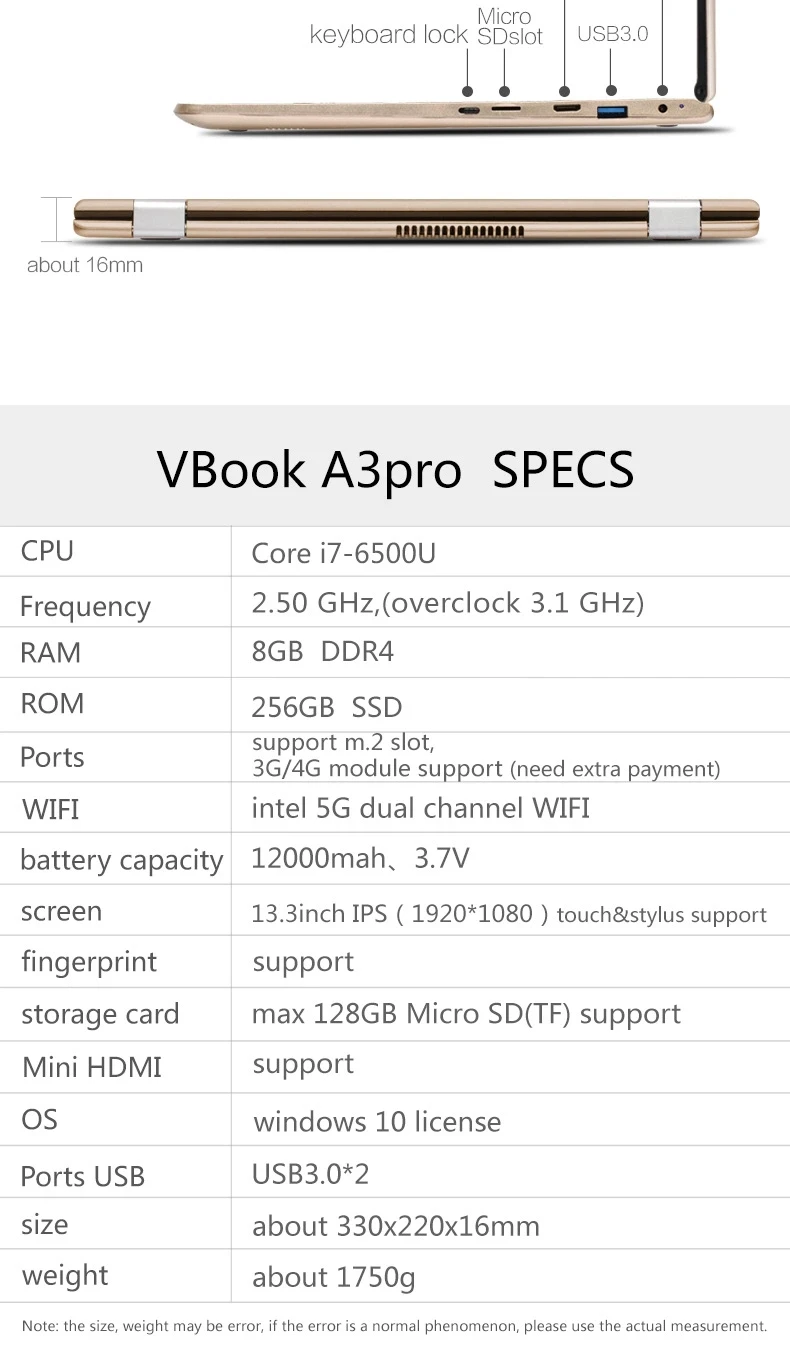Click the 'about 16mm' thickness label
790x1365 pixels.
85,265
